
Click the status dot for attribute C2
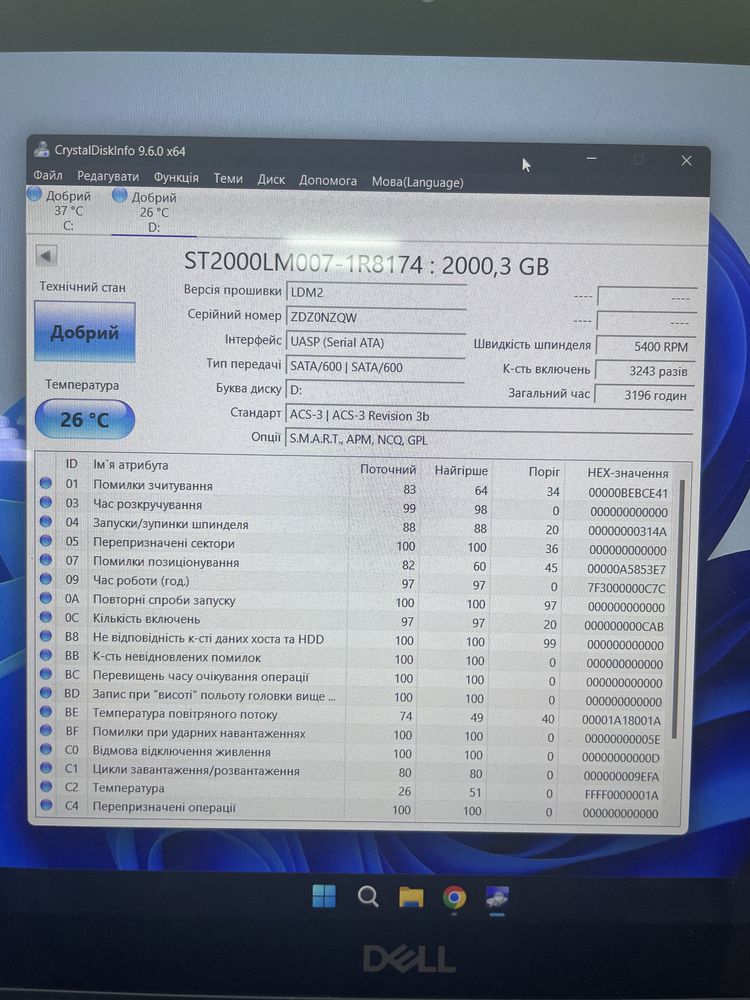(45, 787)
